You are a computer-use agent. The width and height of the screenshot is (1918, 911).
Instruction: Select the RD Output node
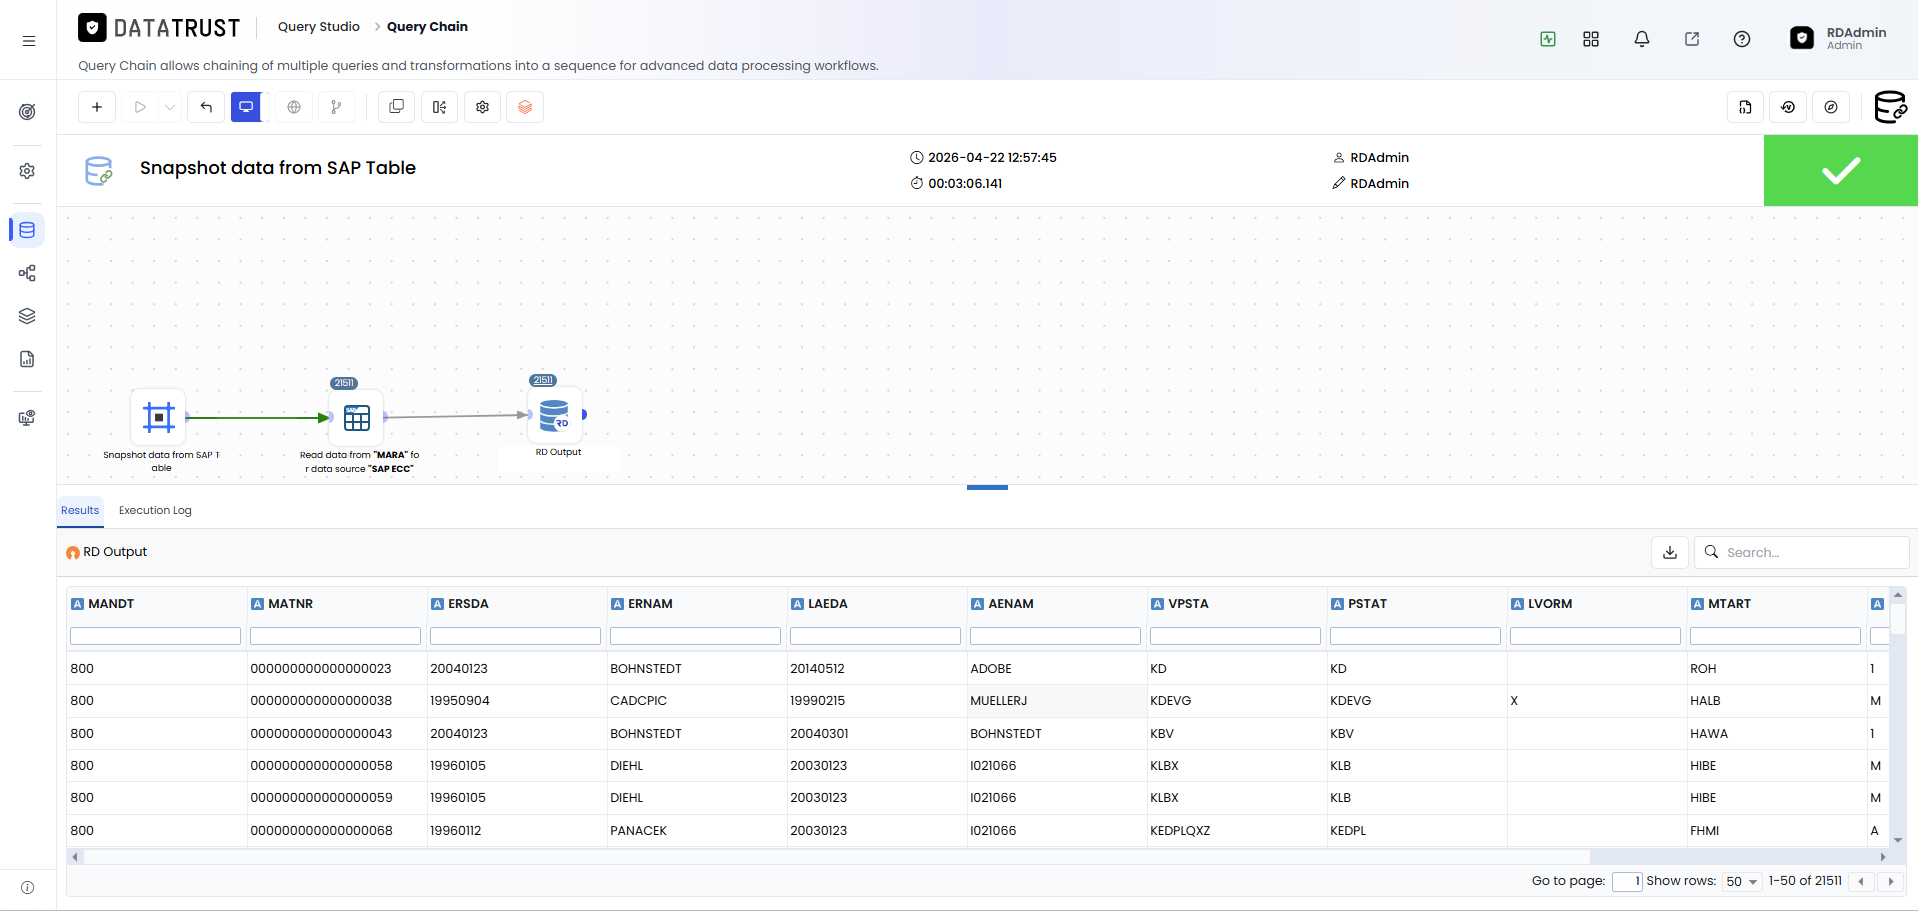(x=555, y=414)
